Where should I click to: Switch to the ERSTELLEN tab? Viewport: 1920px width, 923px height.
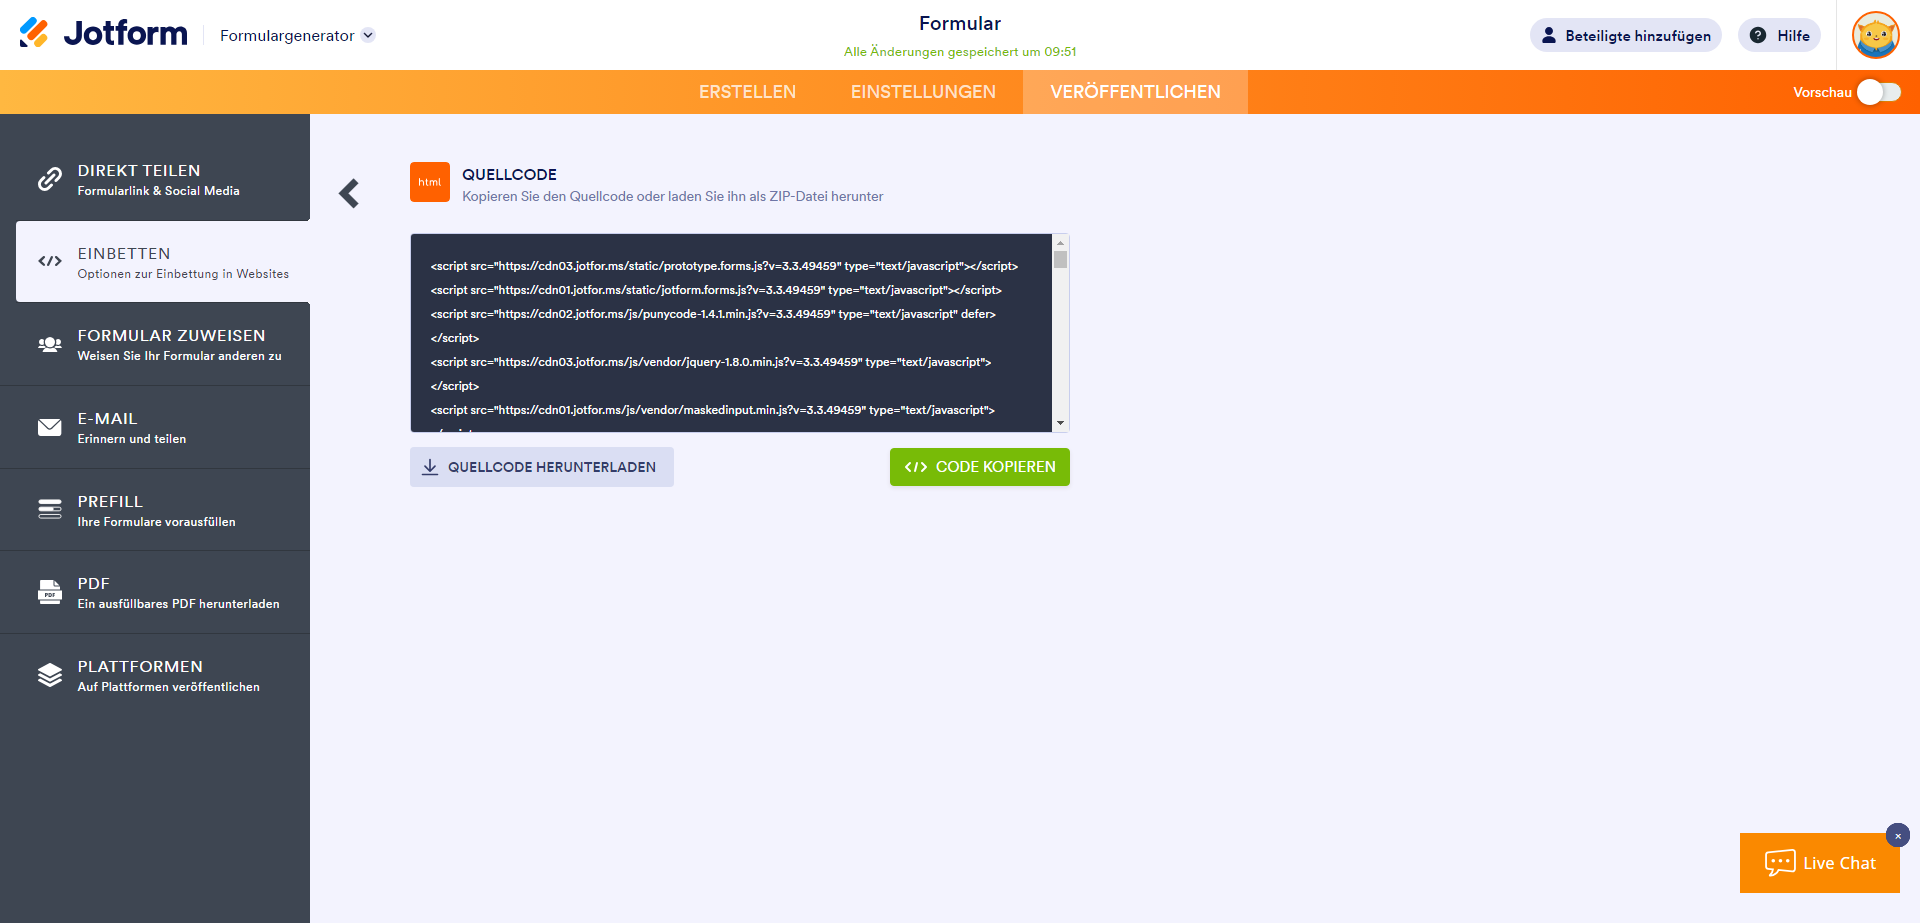tap(747, 92)
